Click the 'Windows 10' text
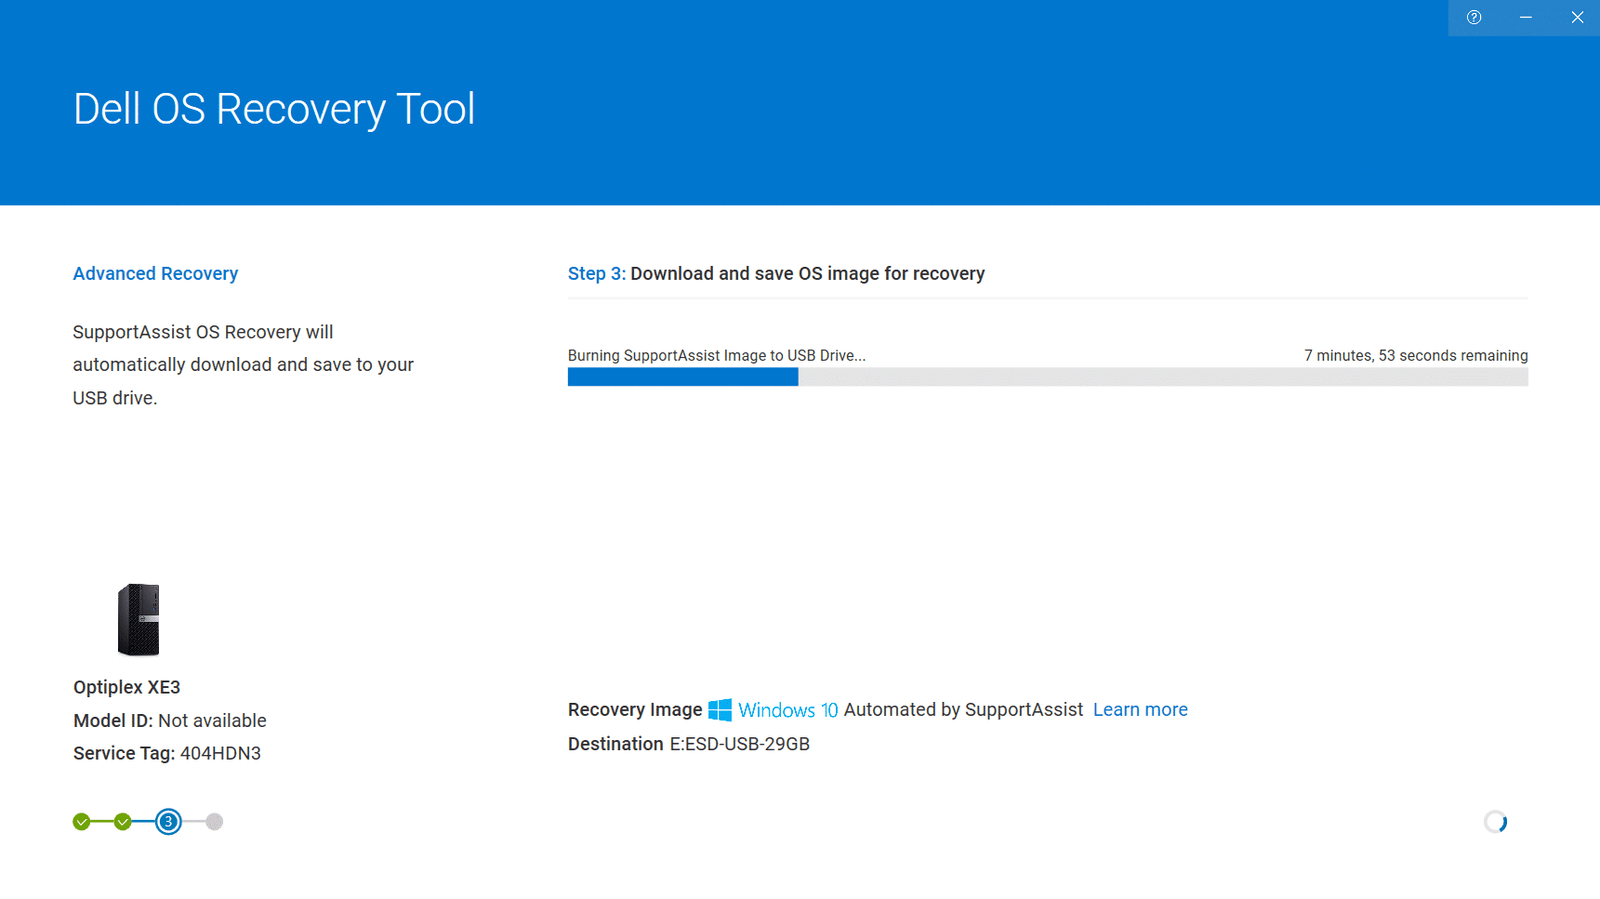1600x899 pixels. click(x=788, y=710)
